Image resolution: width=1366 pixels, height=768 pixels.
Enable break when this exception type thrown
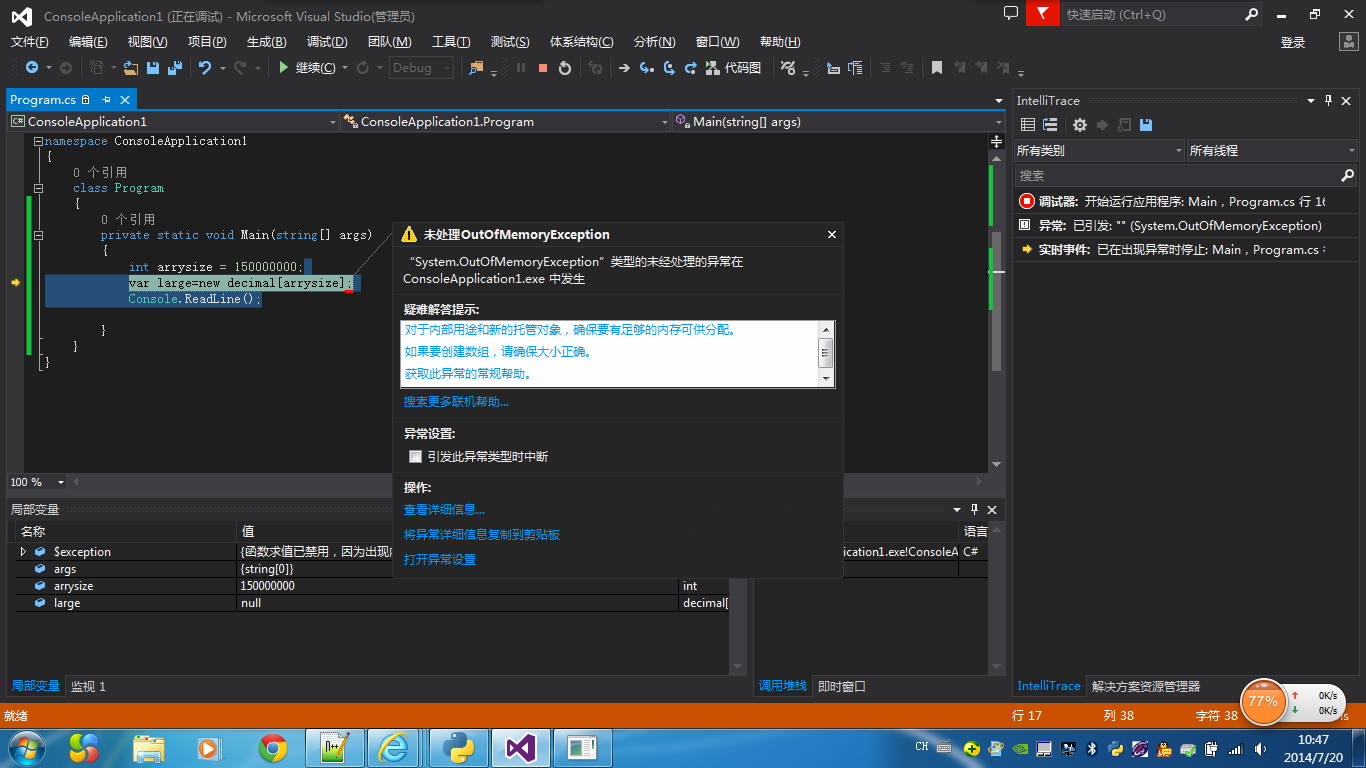coord(415,456)
